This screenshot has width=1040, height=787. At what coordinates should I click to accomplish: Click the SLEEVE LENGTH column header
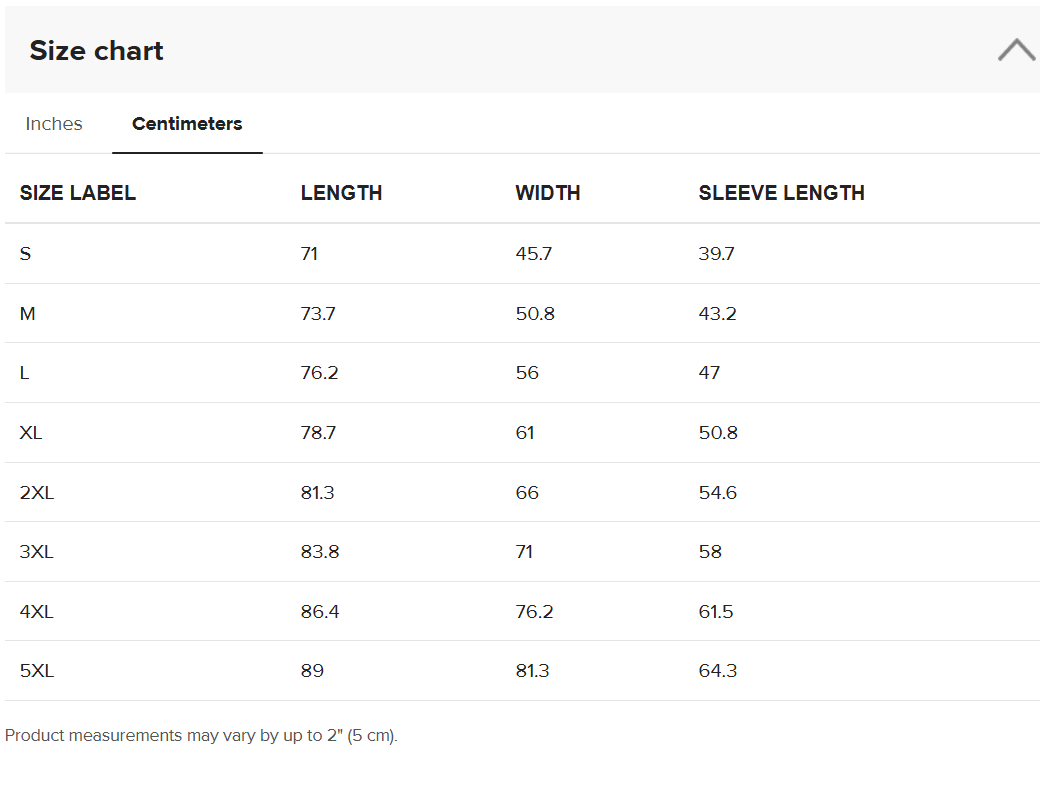tap(781, 193)
